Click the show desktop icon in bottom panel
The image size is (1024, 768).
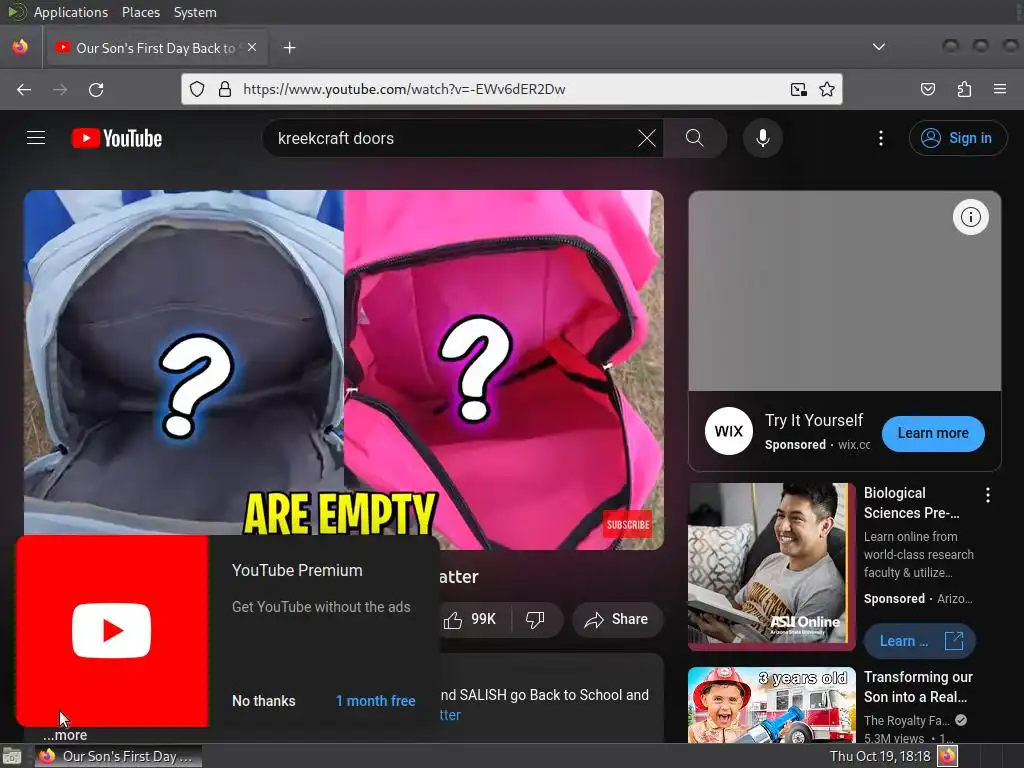(x=12, y=757)
